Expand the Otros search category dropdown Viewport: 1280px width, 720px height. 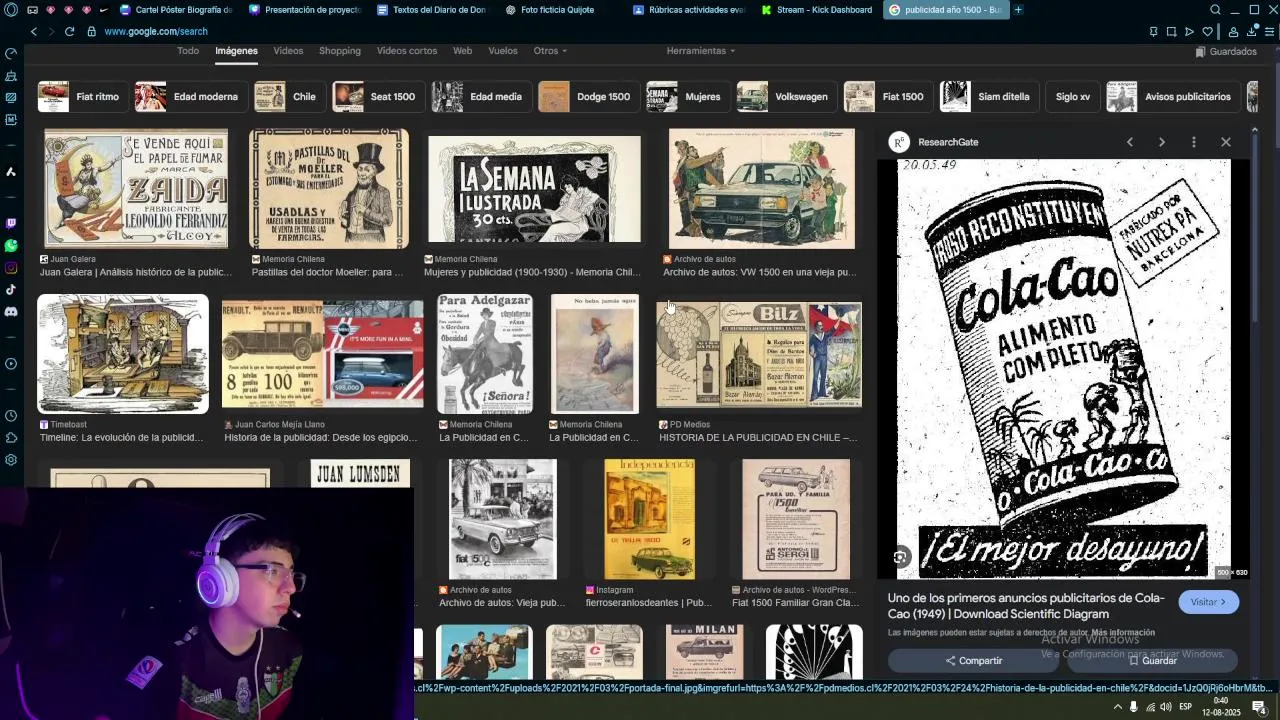(550, 51)
